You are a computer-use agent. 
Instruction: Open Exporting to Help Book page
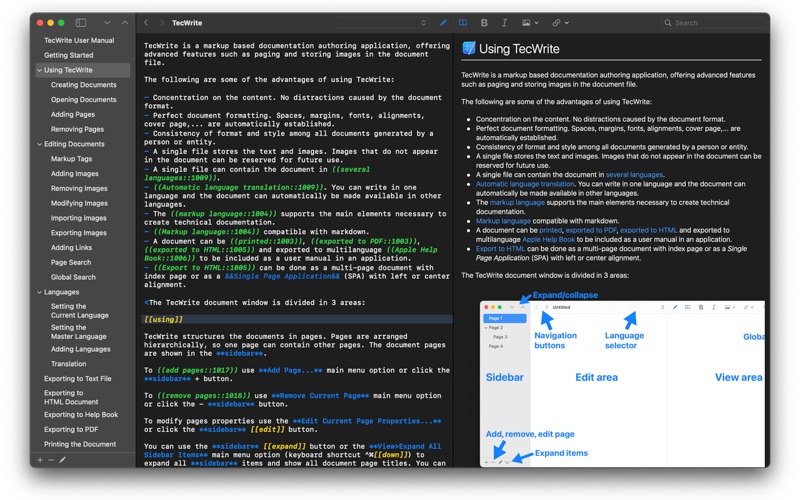(x=81, y=415)
